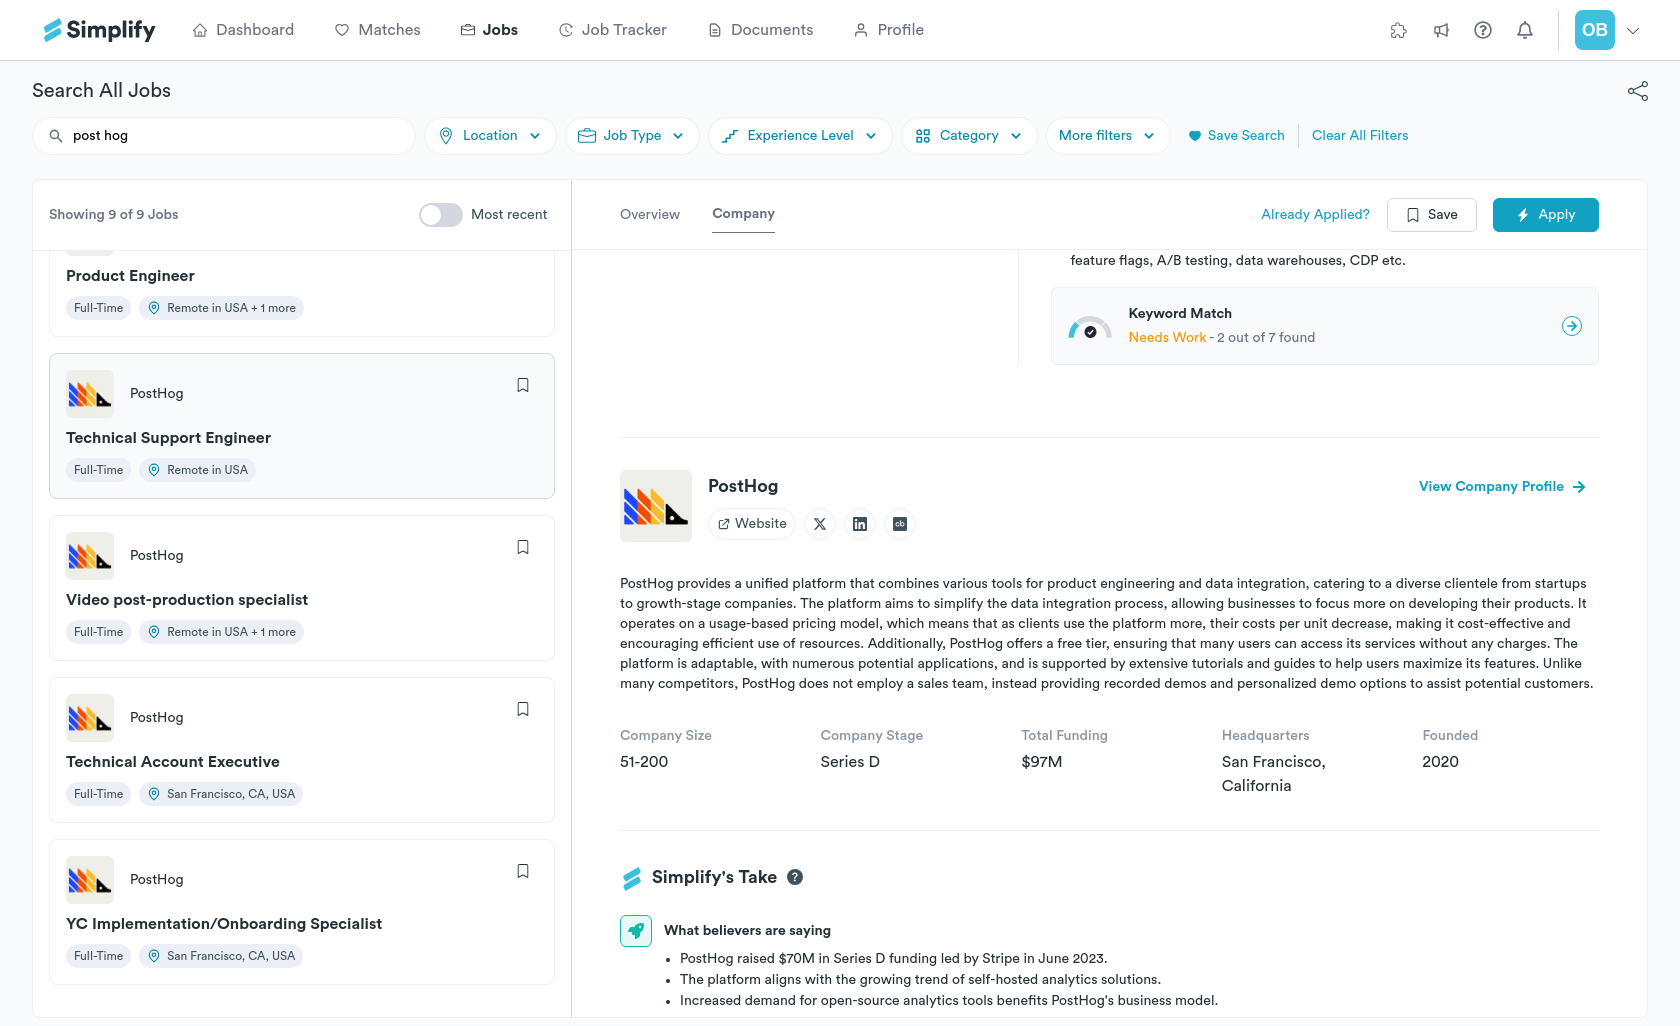
Task: Open the extension puzzle piece icon
Action: click(1398, 30)
